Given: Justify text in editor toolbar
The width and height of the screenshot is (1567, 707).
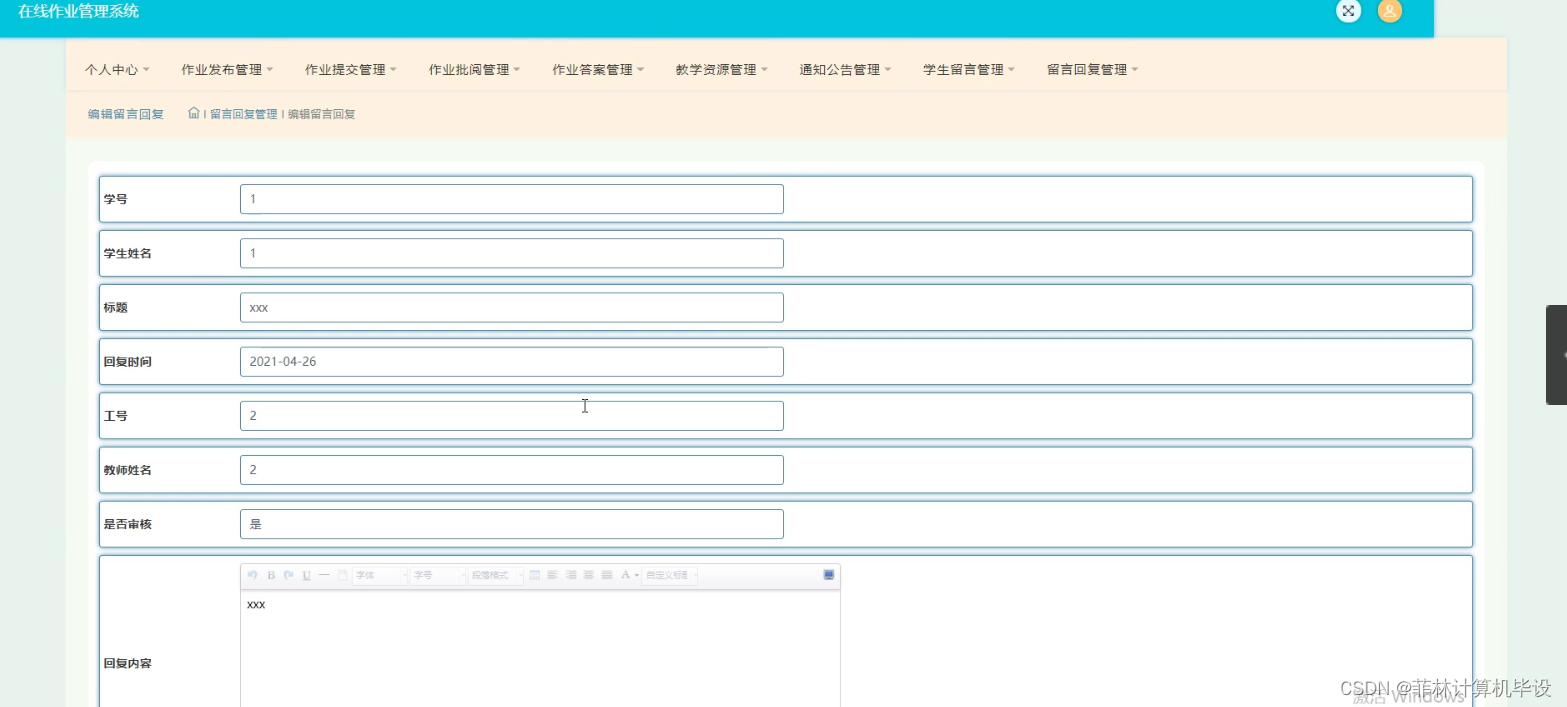Looking at the screenshot, I should click(x=607, y=575).
